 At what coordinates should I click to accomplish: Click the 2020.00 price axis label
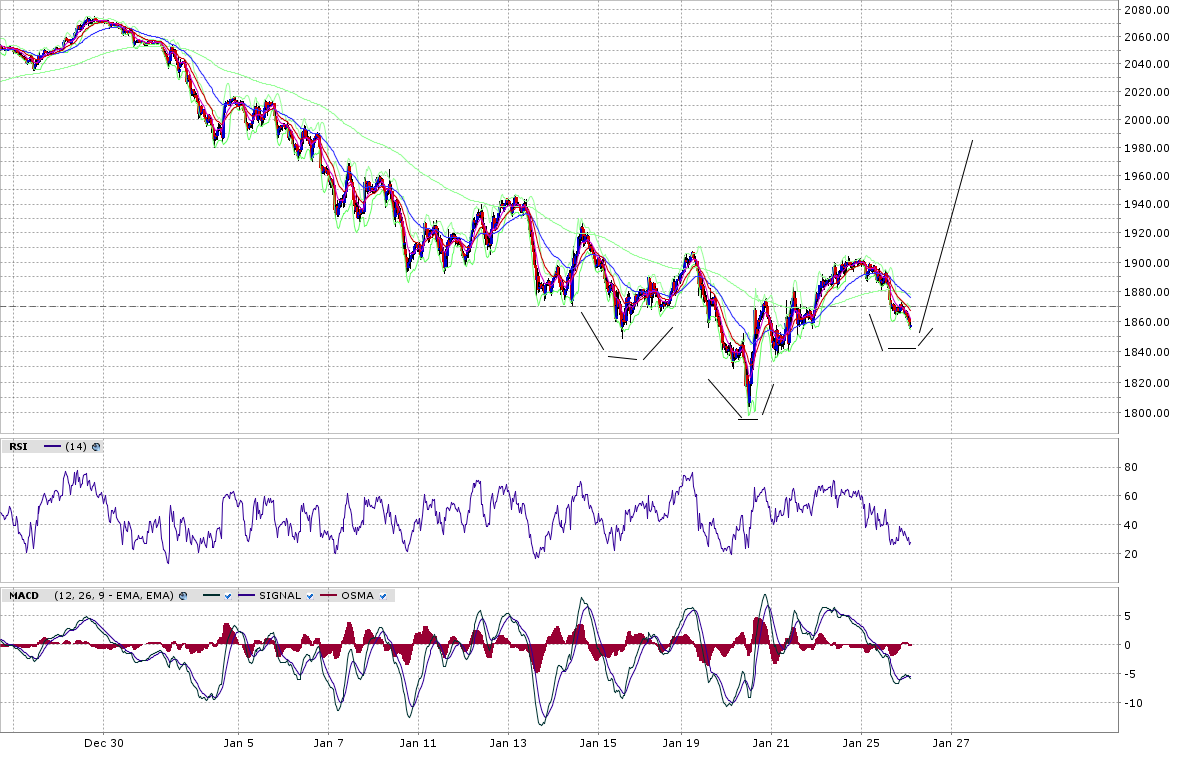(x=1146, y=92)
